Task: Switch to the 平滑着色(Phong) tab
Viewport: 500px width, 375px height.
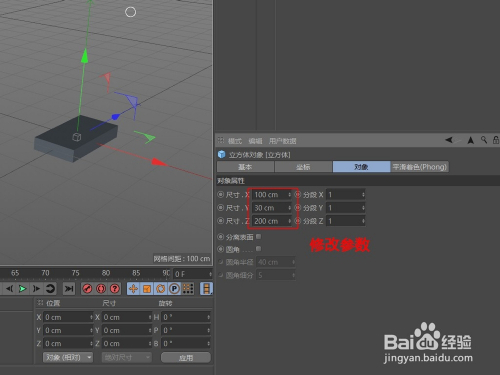Action: click(x=420, y=167)
